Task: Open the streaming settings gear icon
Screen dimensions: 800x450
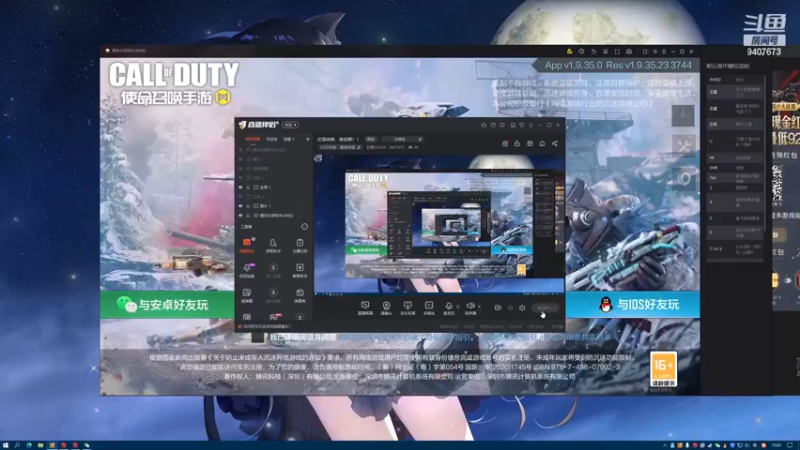Action: point(522,308)
